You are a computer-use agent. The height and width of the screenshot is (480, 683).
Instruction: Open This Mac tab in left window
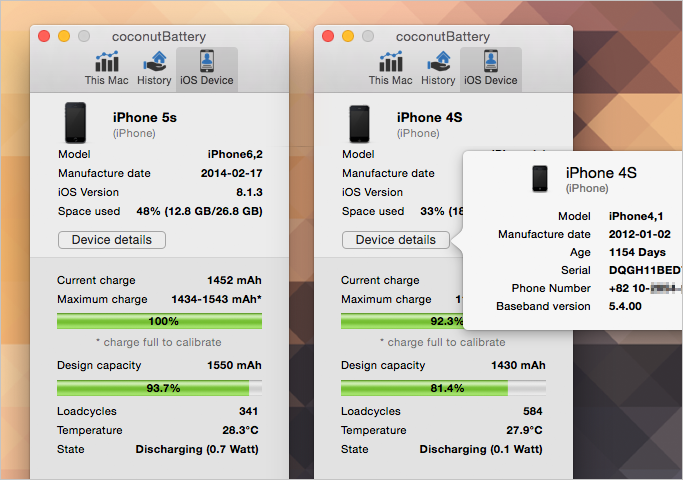tap(107, 68)
